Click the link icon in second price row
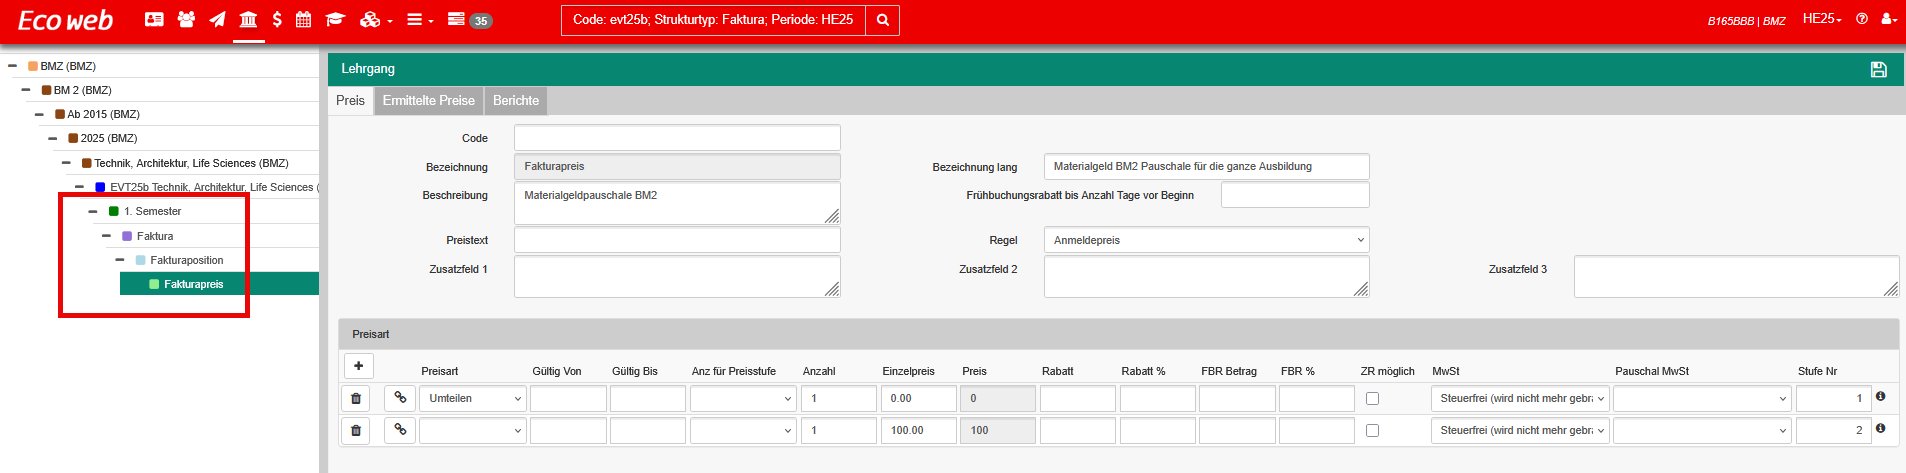 click(400, 430)
